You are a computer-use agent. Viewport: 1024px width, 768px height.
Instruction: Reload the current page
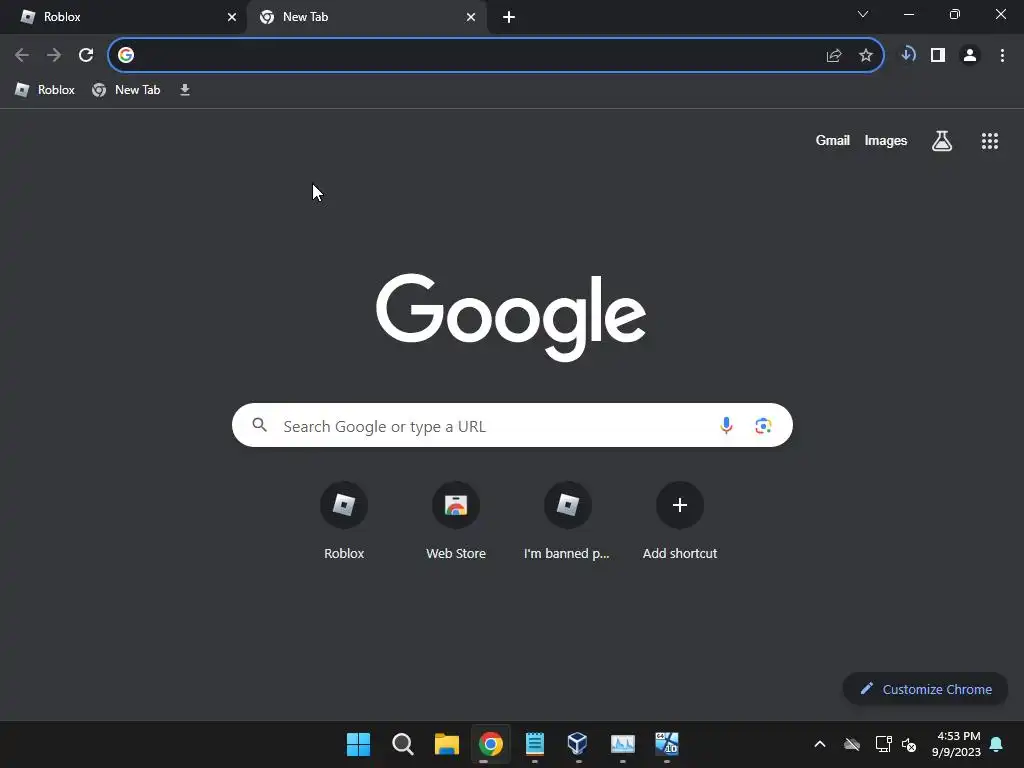point(86,55)
